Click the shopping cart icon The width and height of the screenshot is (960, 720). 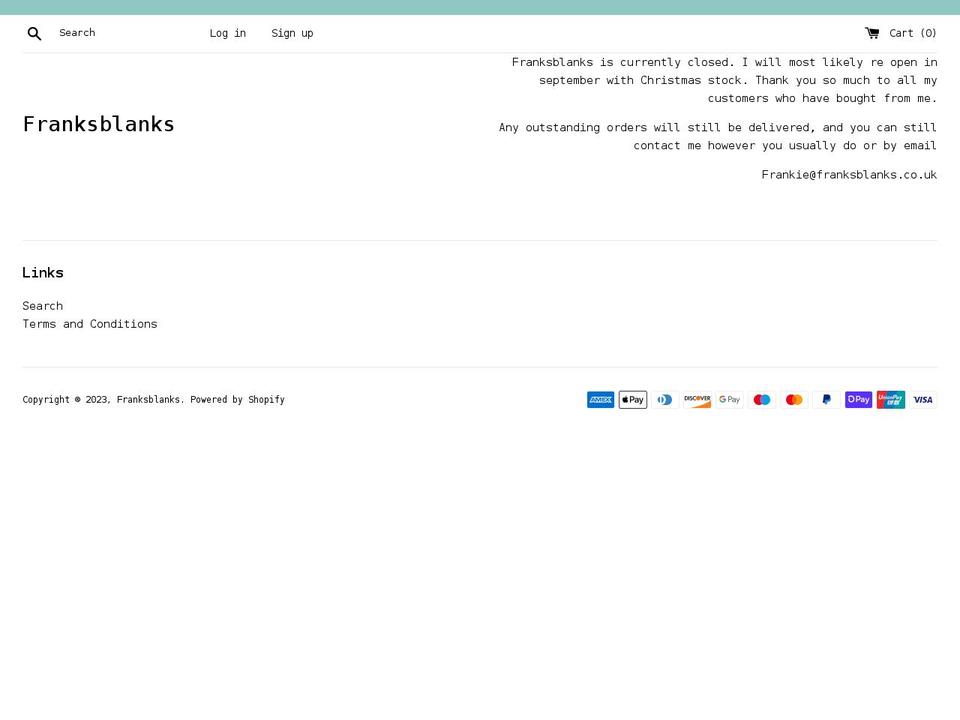tap(872, 32)
